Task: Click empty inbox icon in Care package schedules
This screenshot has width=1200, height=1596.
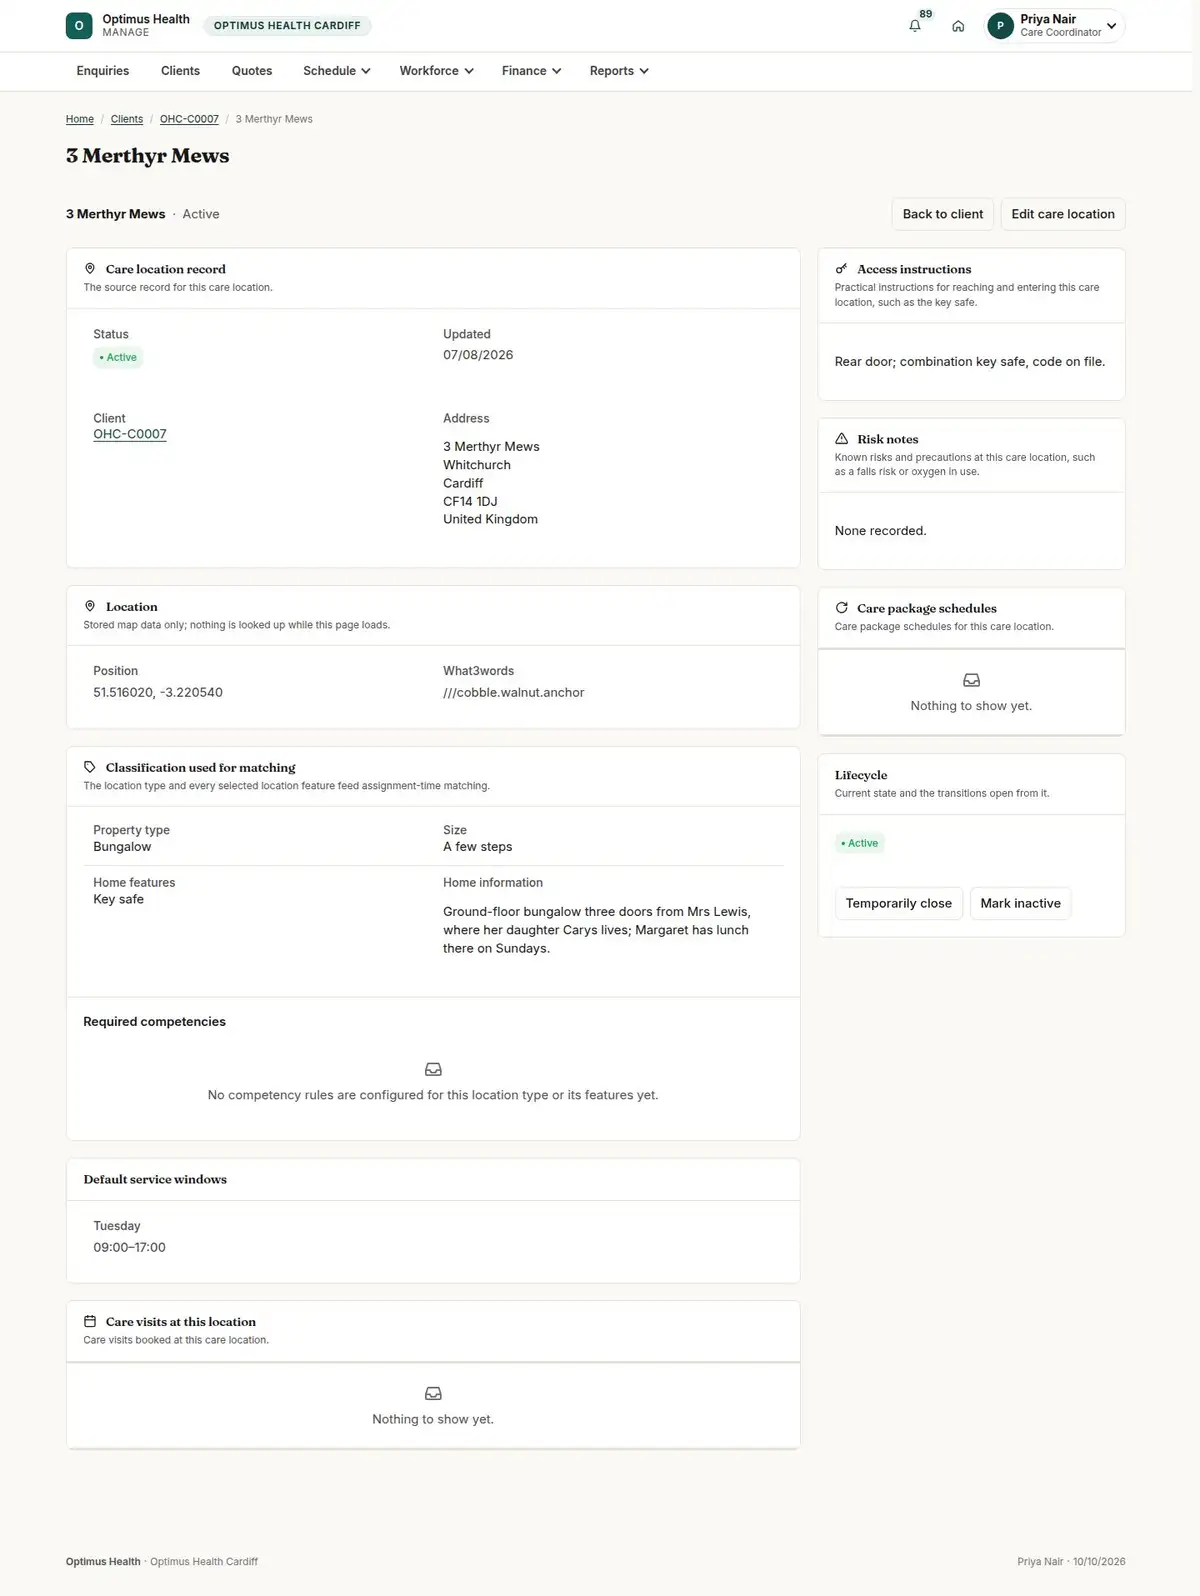Action: click(x=971, y=680)
